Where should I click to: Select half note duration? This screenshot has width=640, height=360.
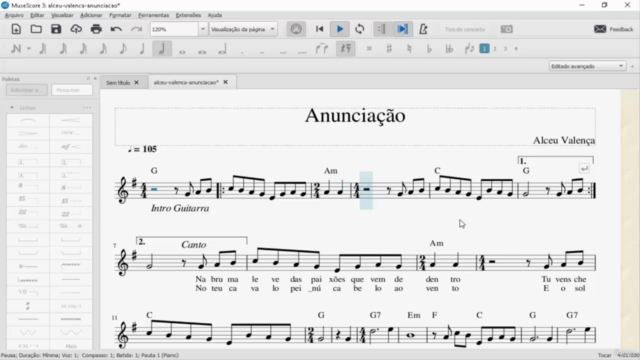(162, 49)
